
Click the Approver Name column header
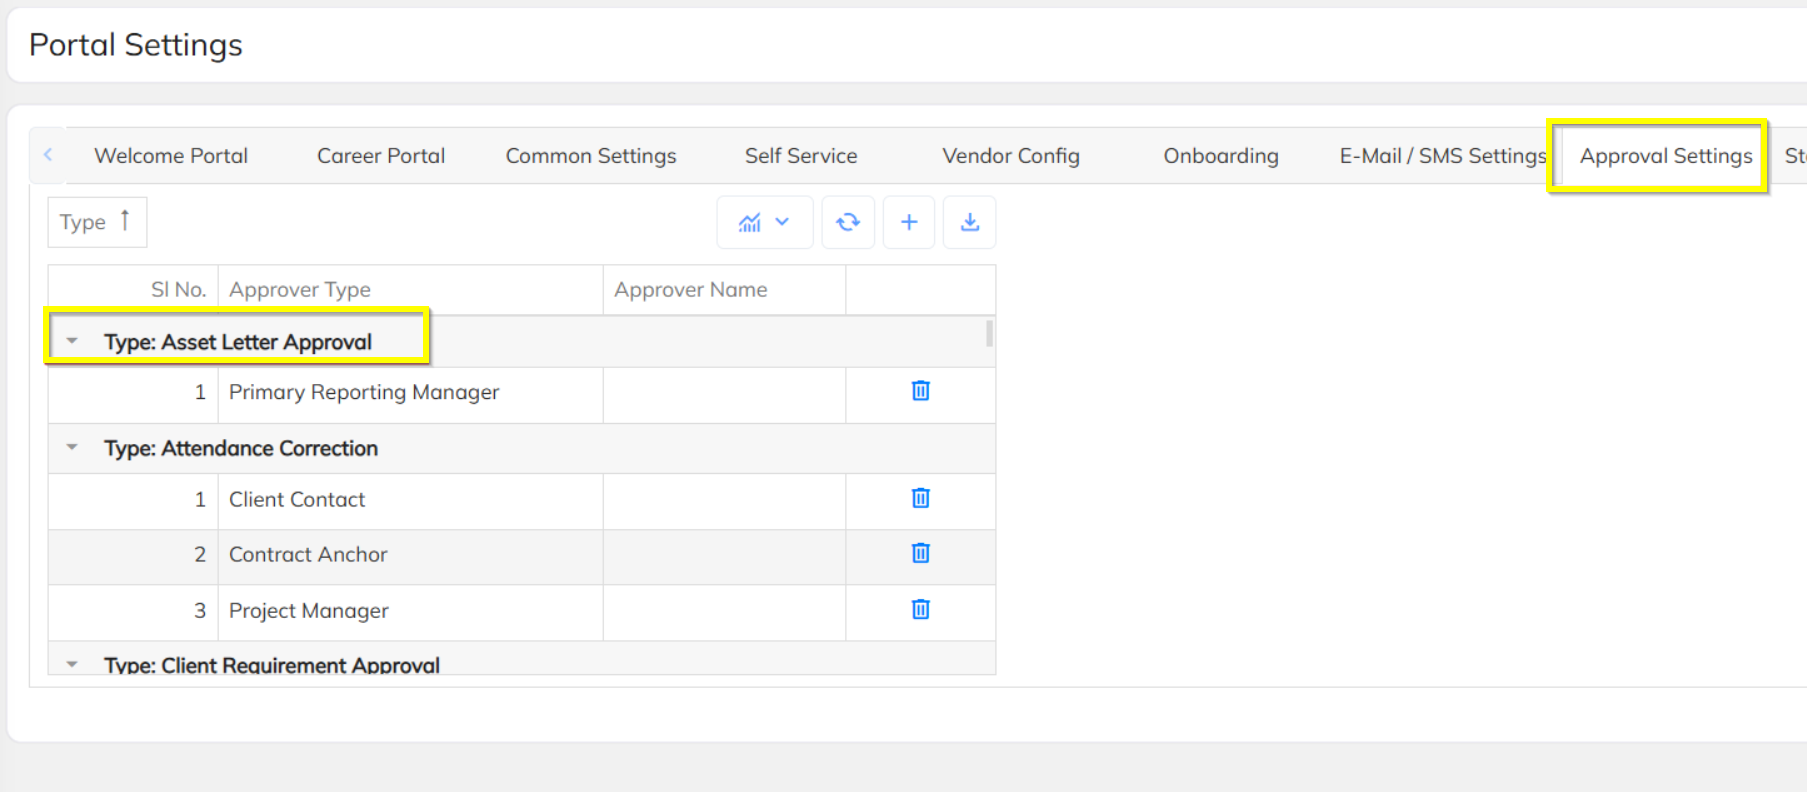pyautogui.click(x=691, y=290)
